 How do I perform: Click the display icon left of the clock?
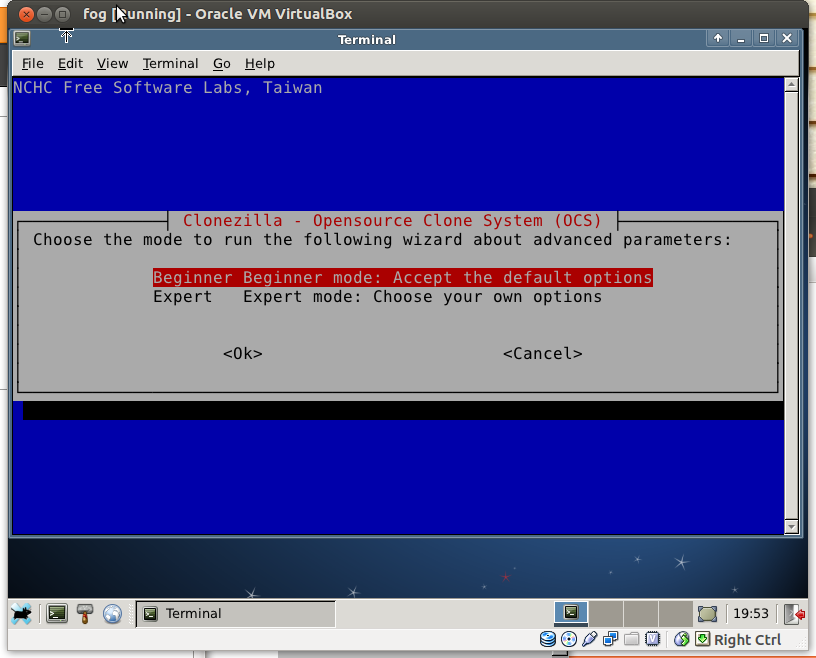(x=707, y=613)
